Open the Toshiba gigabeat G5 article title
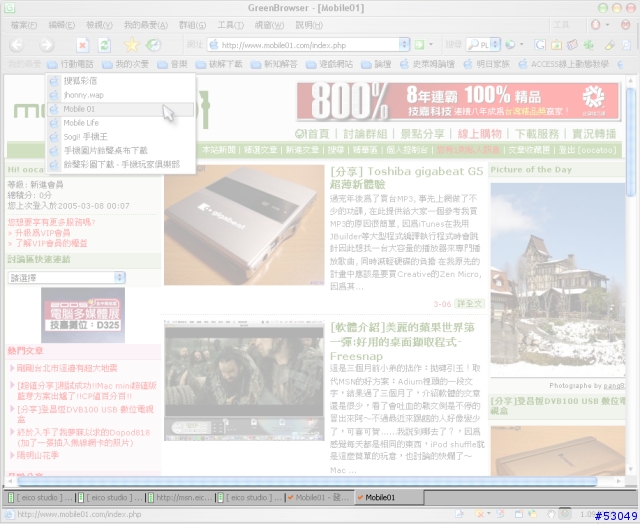Screen dimensions: 640x524 pyautogui.click(x=407, y=178)
